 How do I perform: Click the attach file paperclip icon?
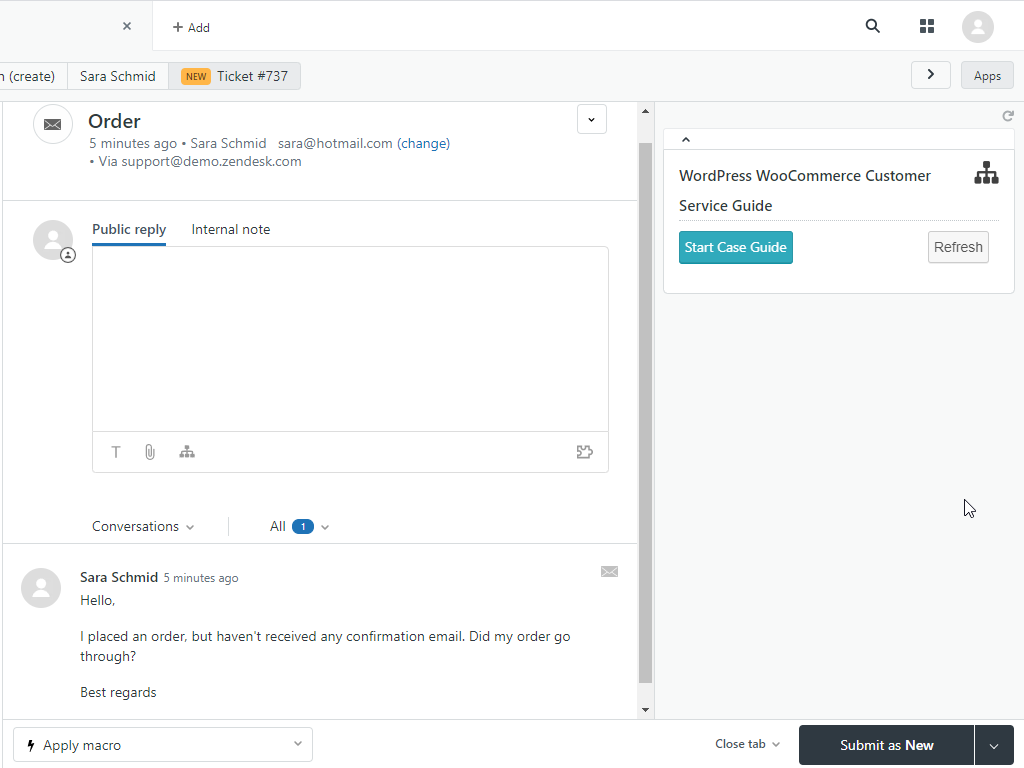point(150,452)
